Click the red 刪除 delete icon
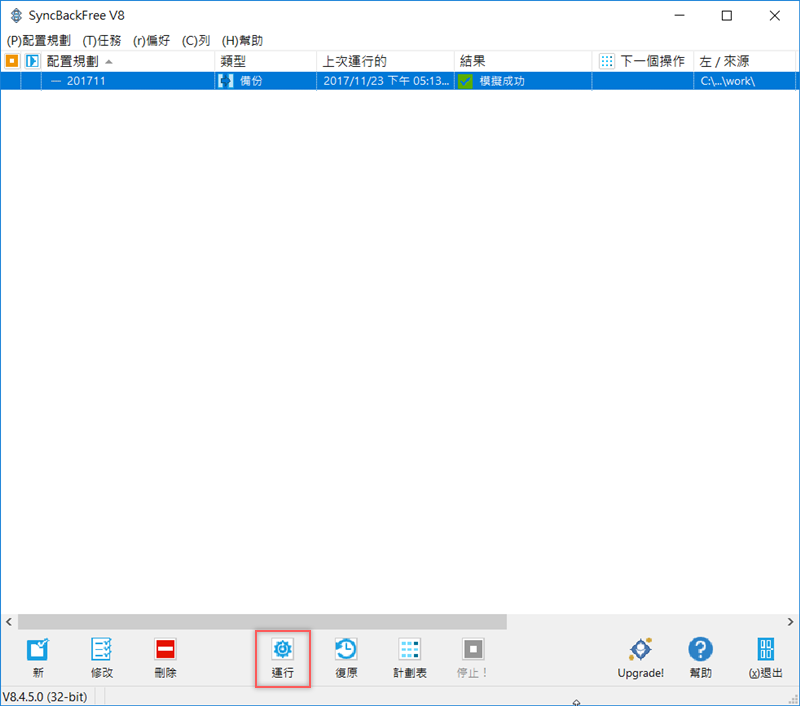 tap(165, 649)
